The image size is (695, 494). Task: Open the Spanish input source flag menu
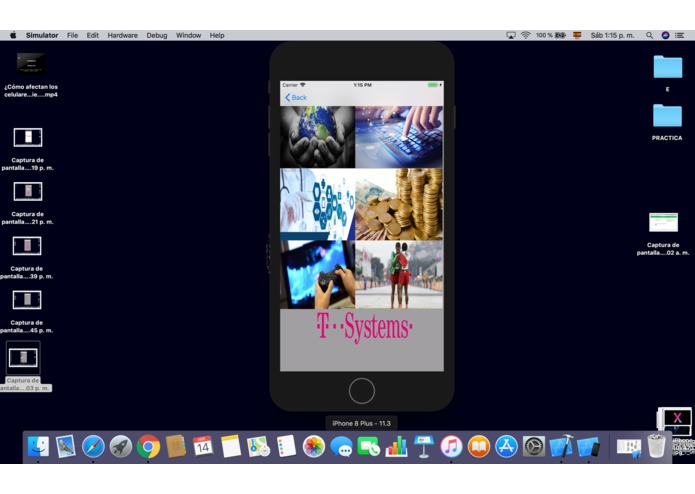(x=577, y=35)
